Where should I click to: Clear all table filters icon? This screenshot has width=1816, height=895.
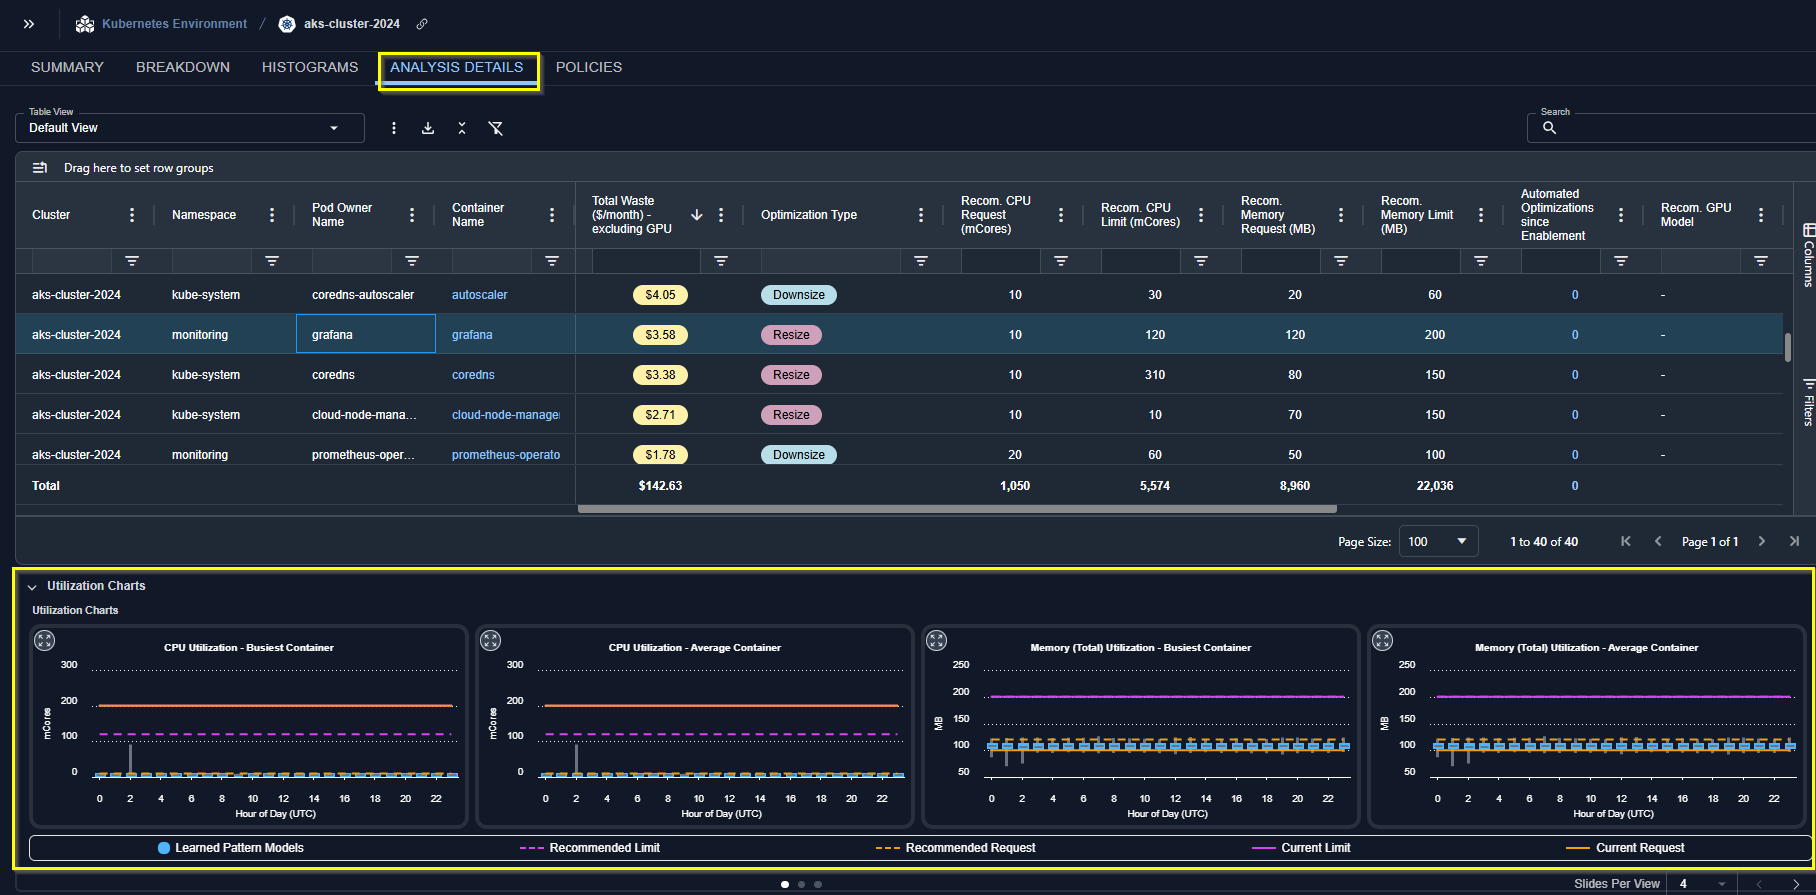click(495, 128)
